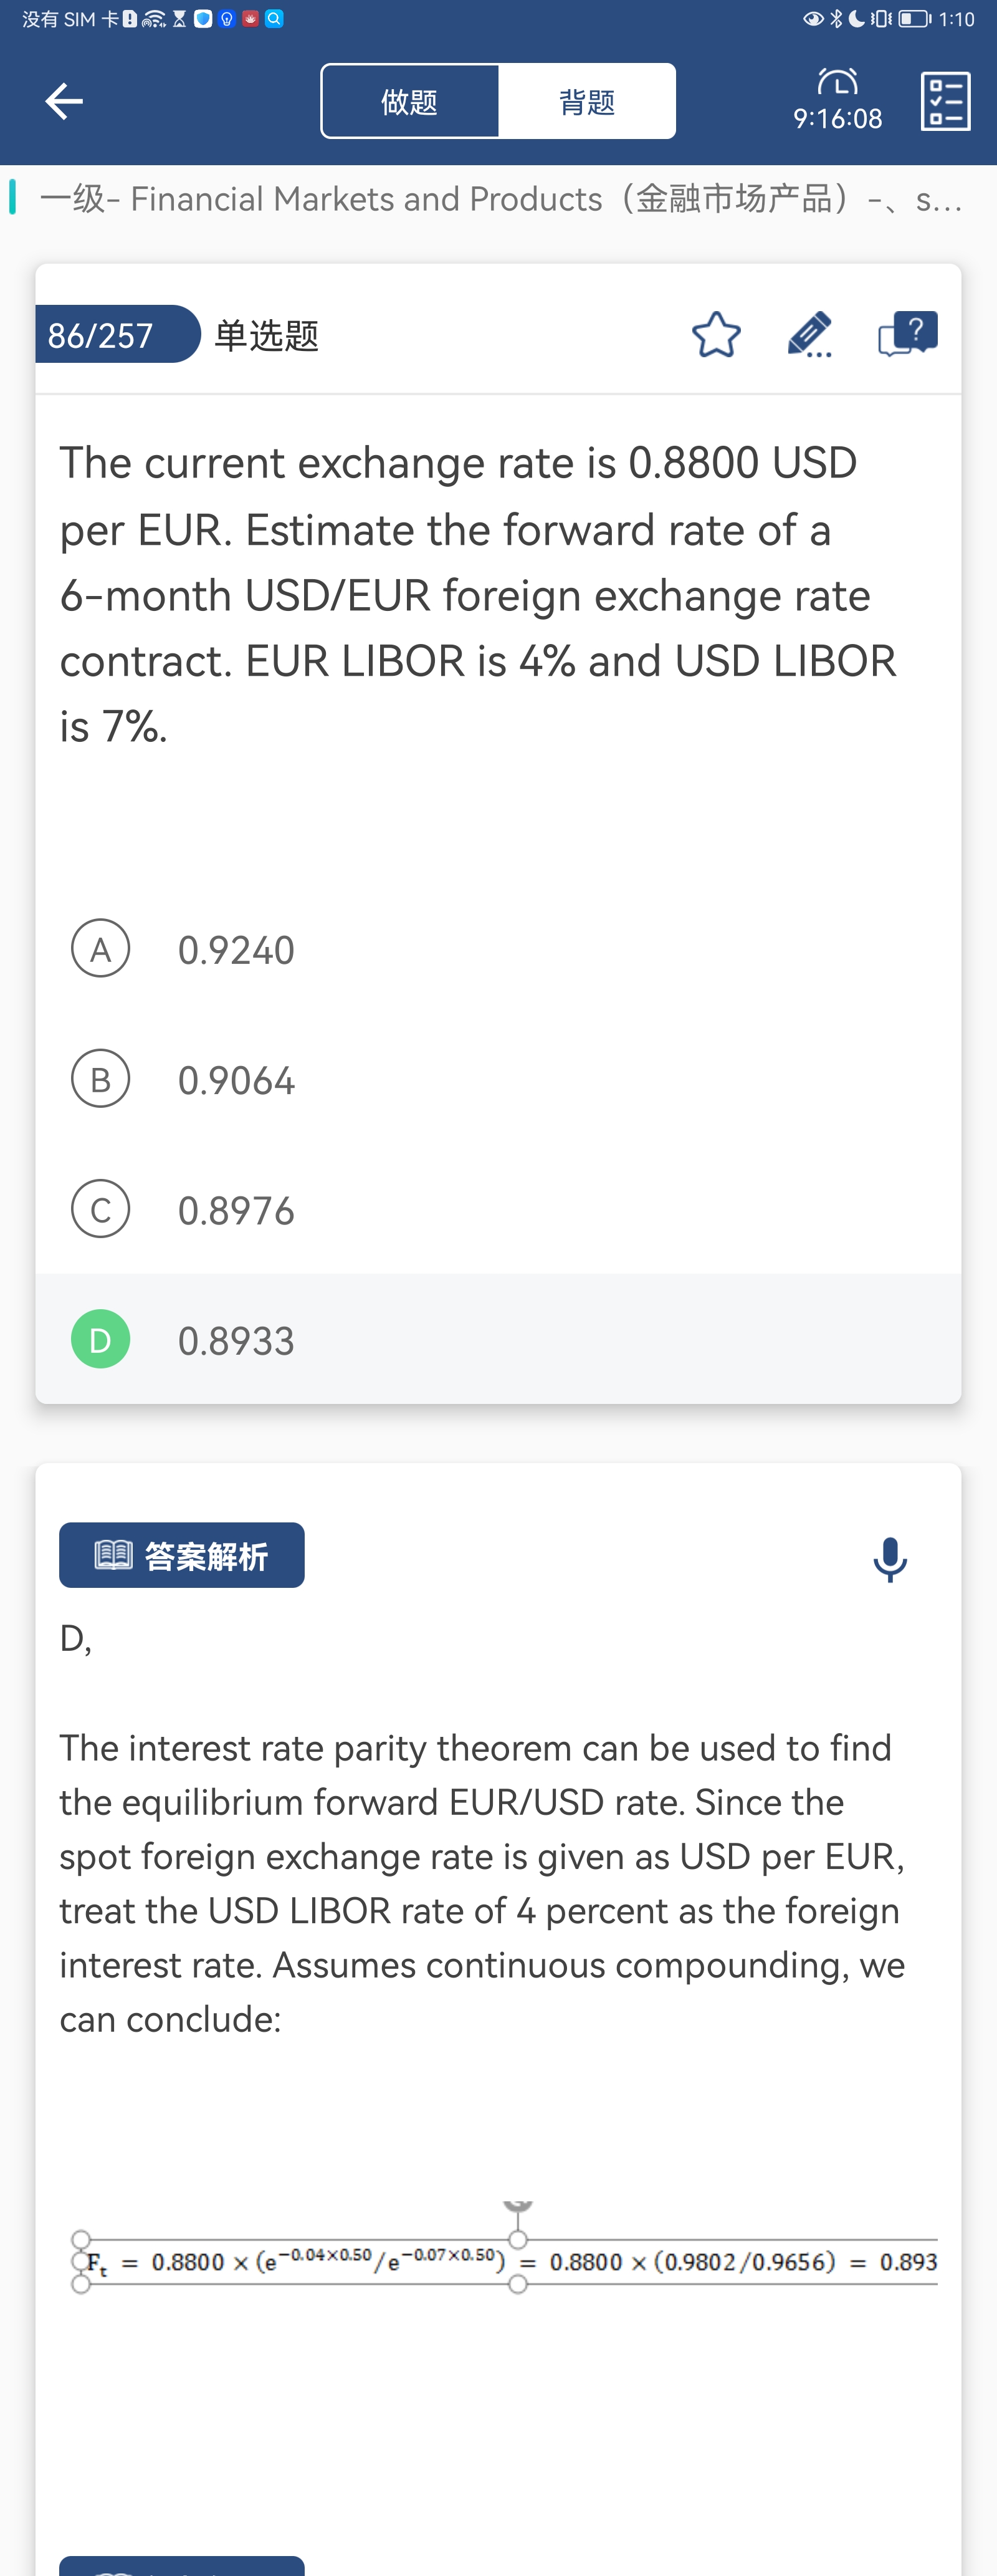Viewport: 997px width, 2576px height.
Task: Tap the answer text 0.9064
Action: 236,1080
